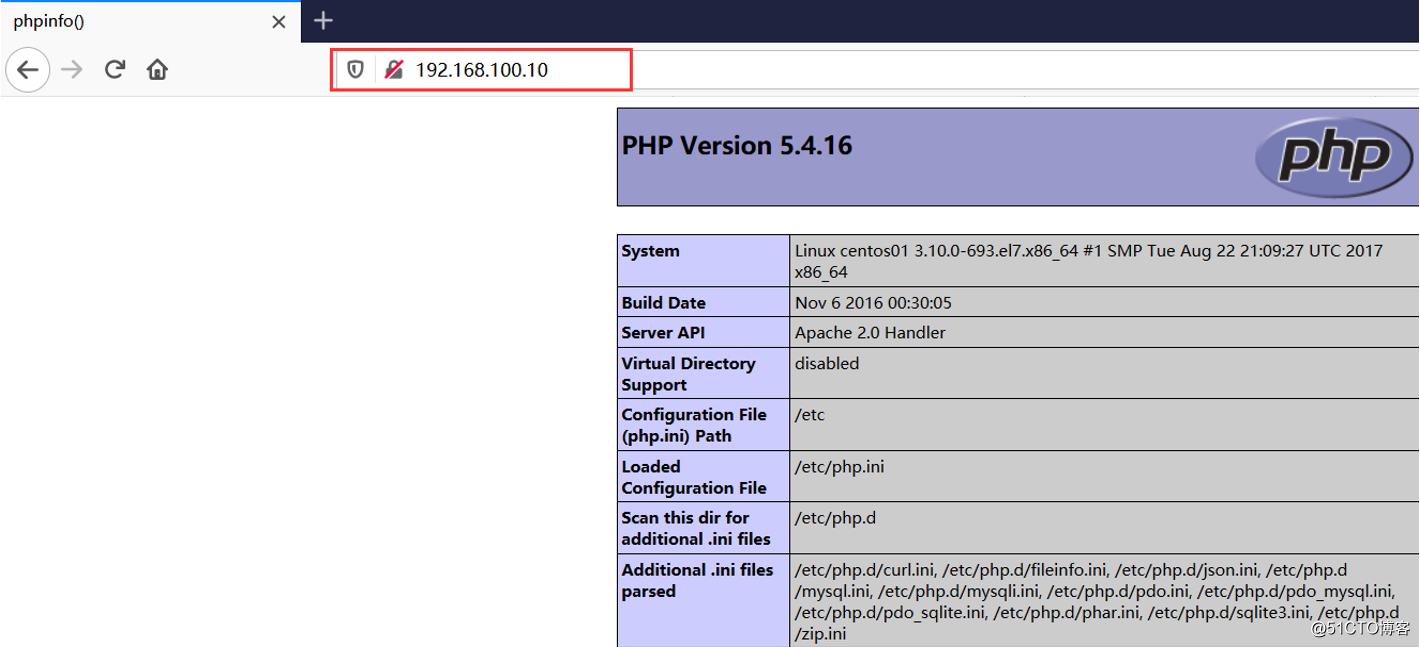
Task: Focus the 192.168.100.10 address bar
Action: (x=481, y=70)
